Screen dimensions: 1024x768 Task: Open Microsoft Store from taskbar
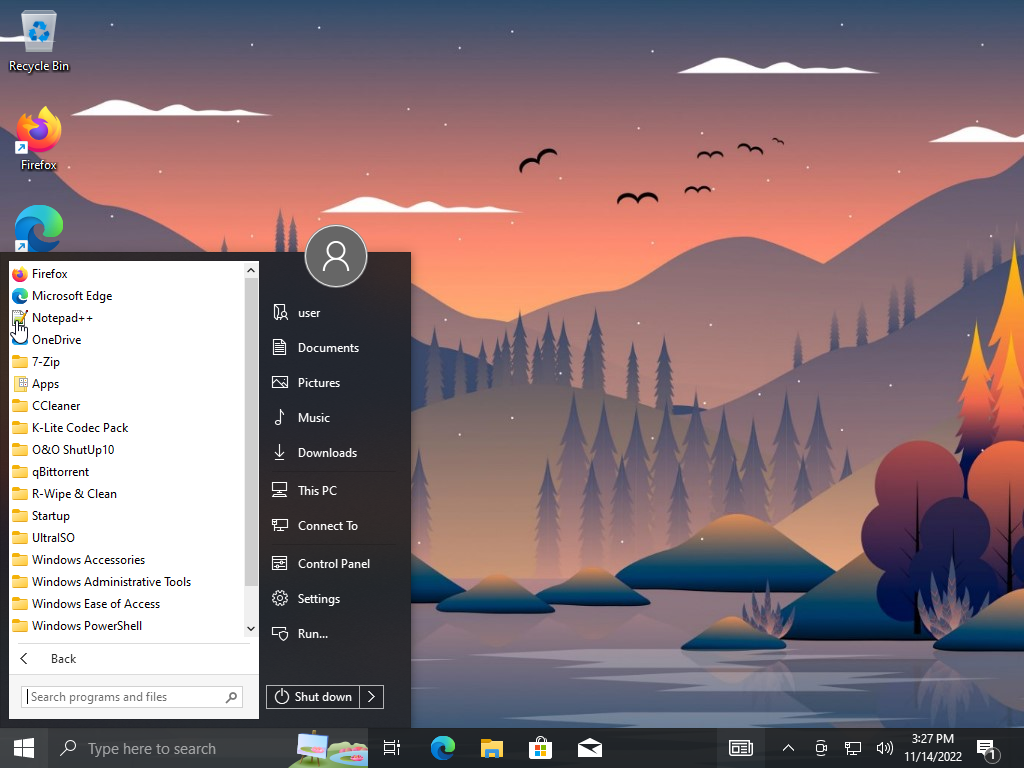pyautogui.click(x=541, y=748)
